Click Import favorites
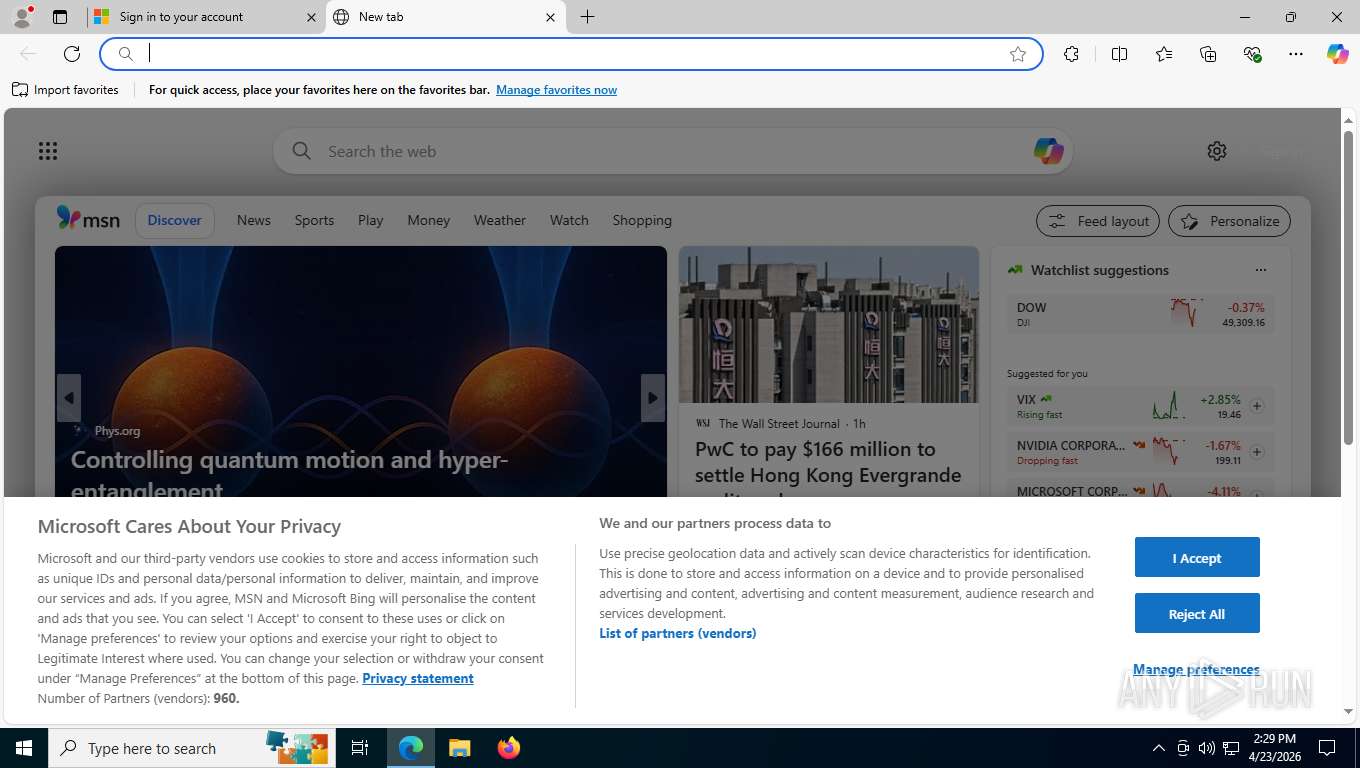The image size is (1360, 768). pyautogui.click(x=65, y=90)
